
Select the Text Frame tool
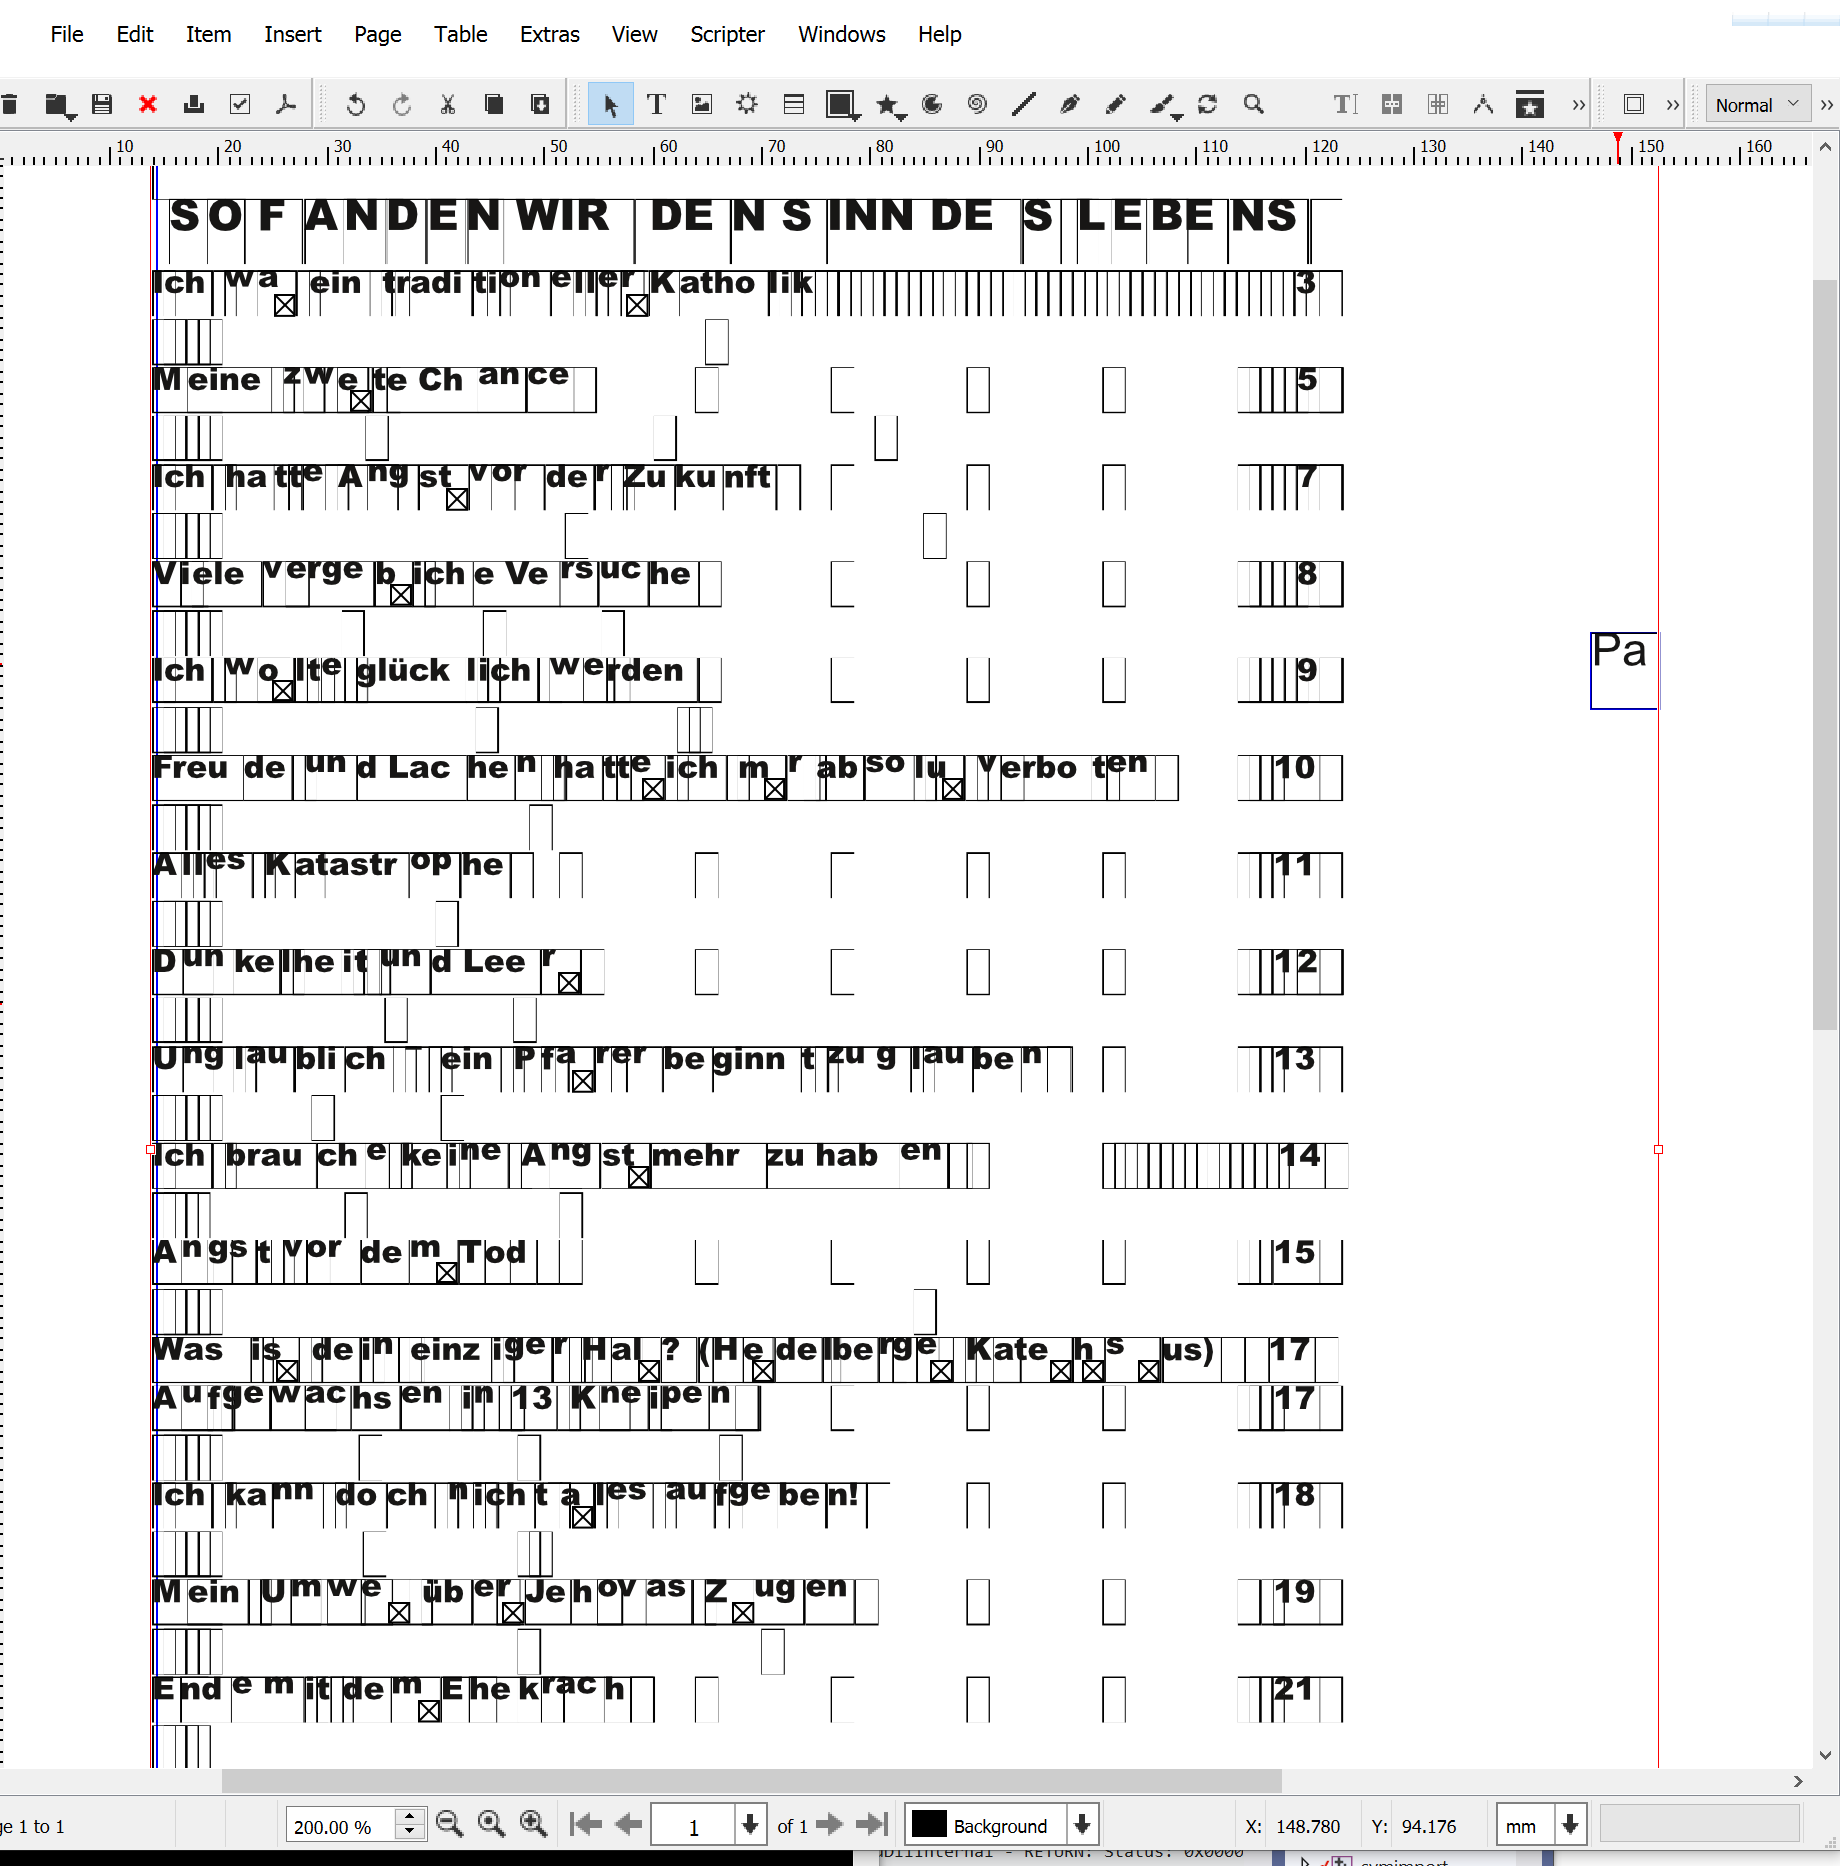tap(656, 105)
